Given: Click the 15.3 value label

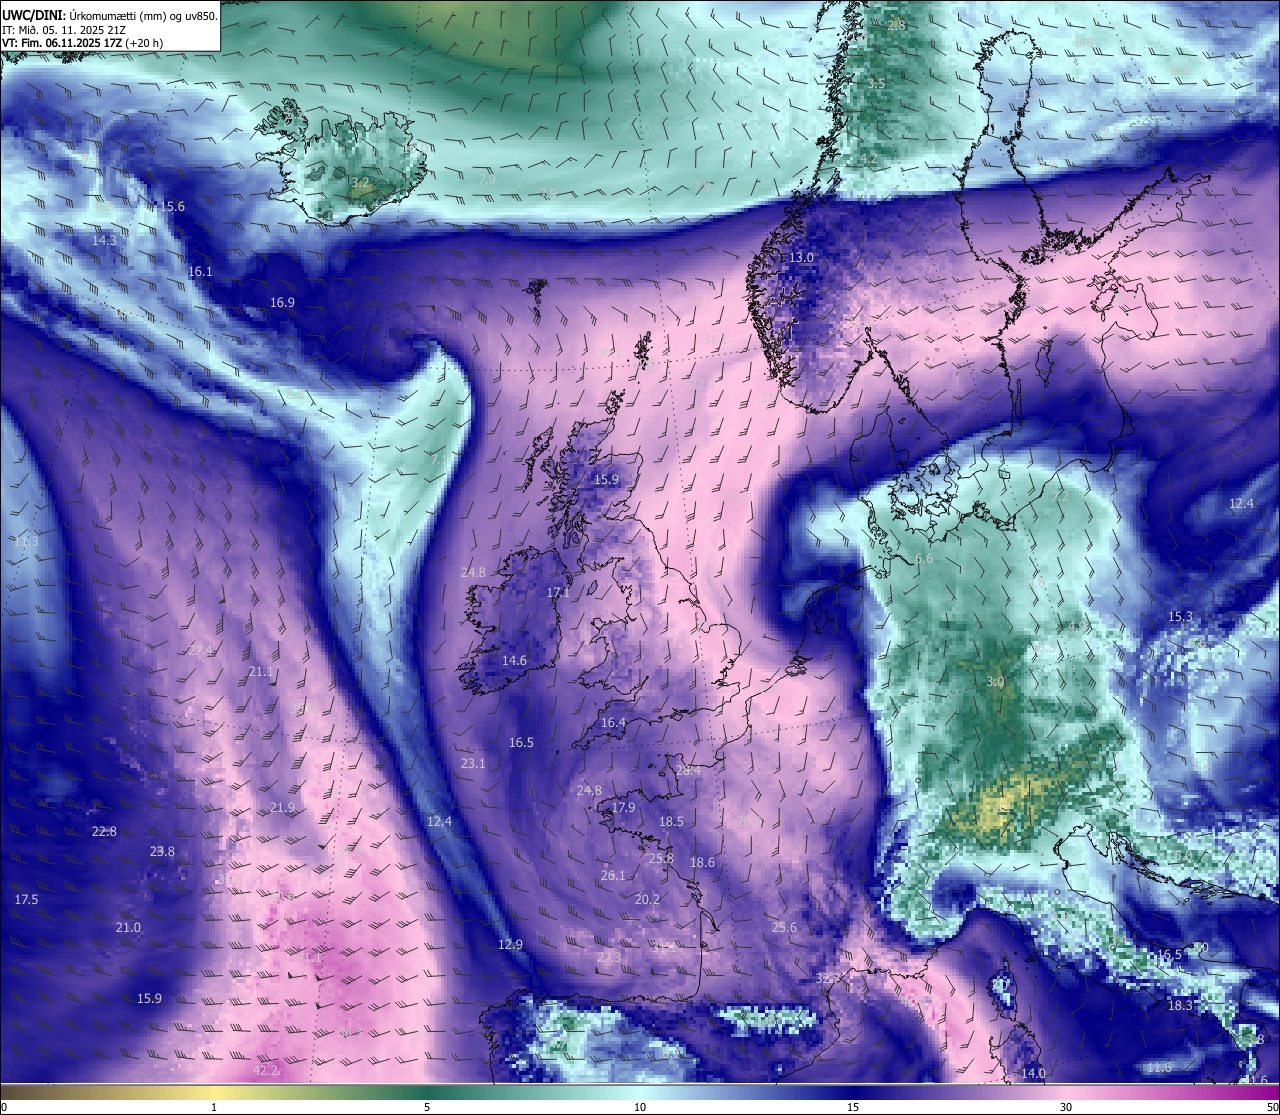Looking at the screenshot, I should [x=1180, y=617].
